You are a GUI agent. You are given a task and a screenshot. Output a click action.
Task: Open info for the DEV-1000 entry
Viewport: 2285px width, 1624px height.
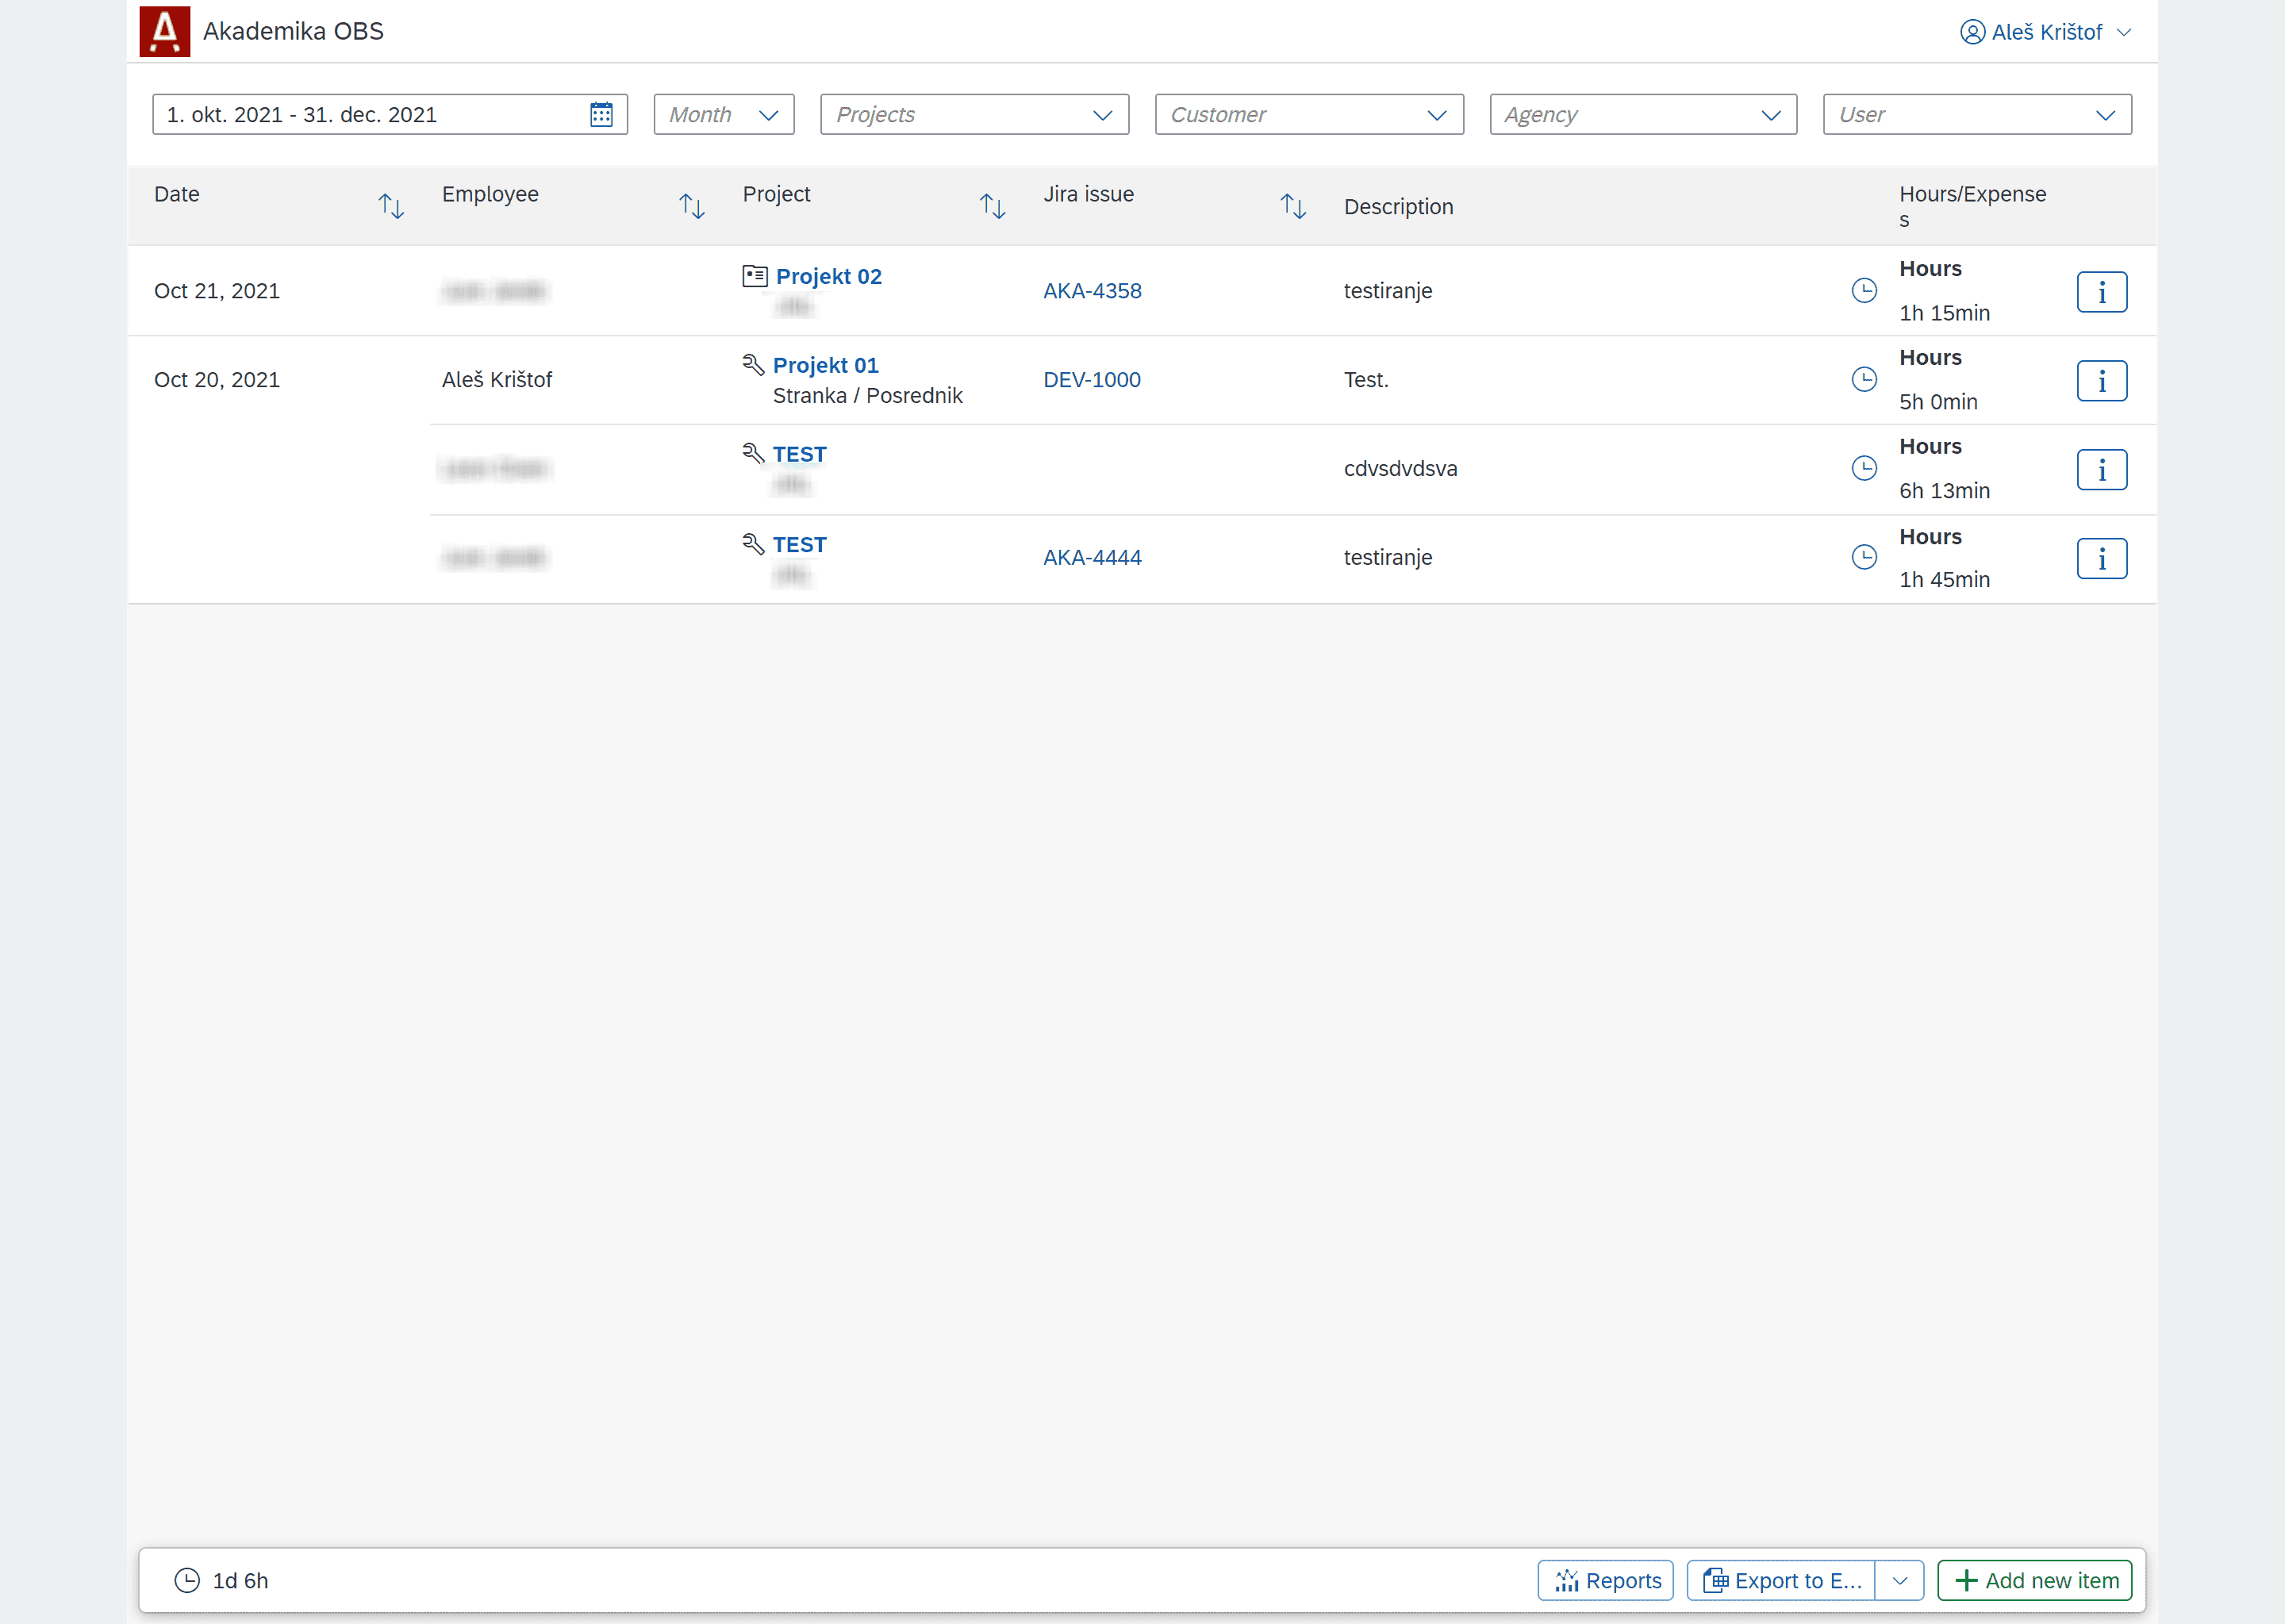(2101, 381)
